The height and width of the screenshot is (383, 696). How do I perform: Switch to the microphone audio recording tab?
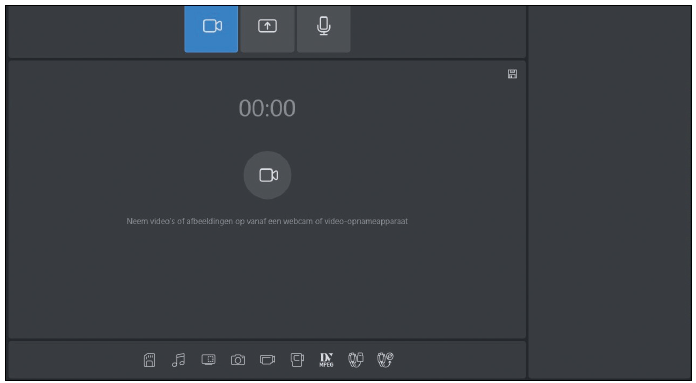324,29
